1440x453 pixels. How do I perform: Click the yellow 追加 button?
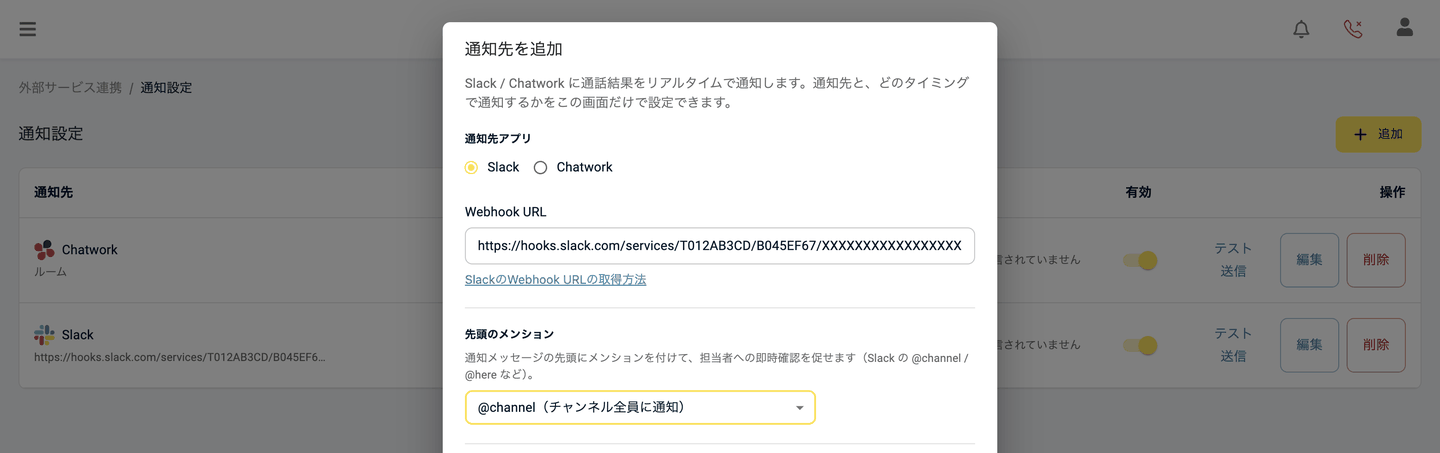1378,134
